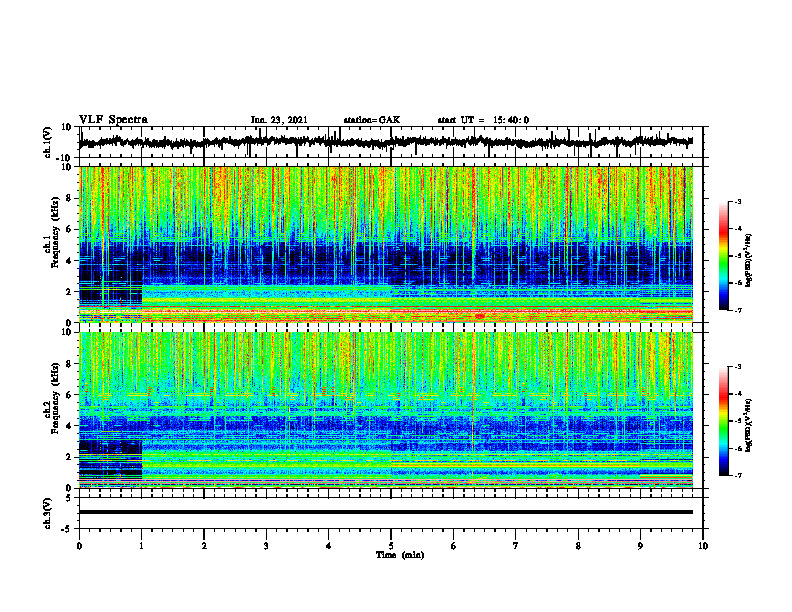Click the "-3" label on ch.1 color scale
Image resolution: width=792 pixels, height=612 pixels.
[737, 202]
